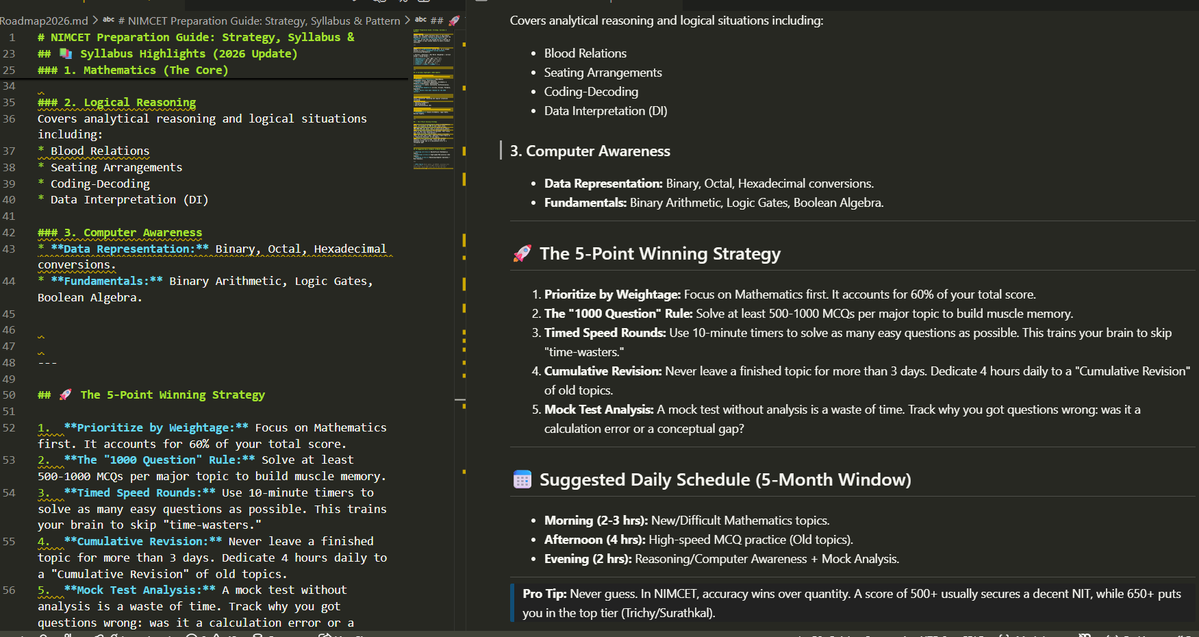Image resolution: width=1199 pixels, height=637 pixels.
Task: Click the calendar emoji beside Suggested Daily Schedule
Action: (x=522, y=480)
